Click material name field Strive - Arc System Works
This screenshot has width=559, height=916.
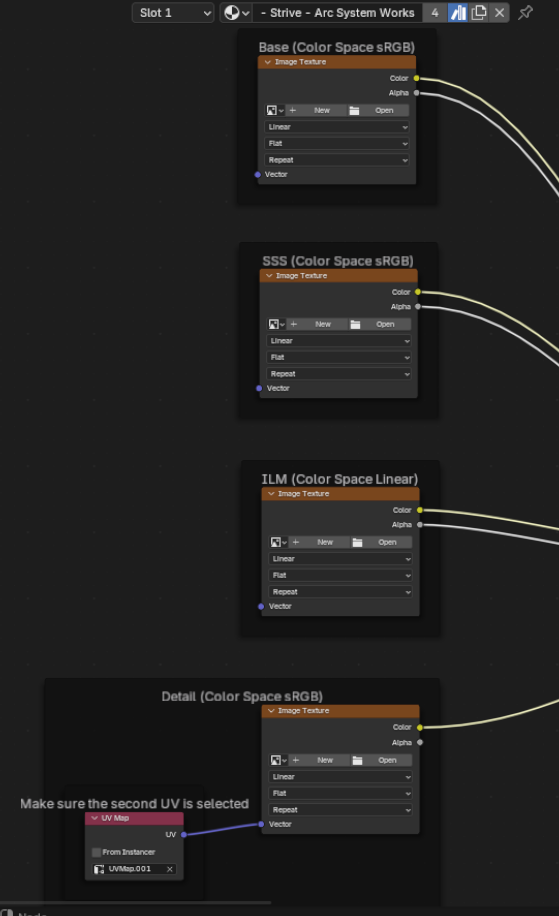coord(338,12)
